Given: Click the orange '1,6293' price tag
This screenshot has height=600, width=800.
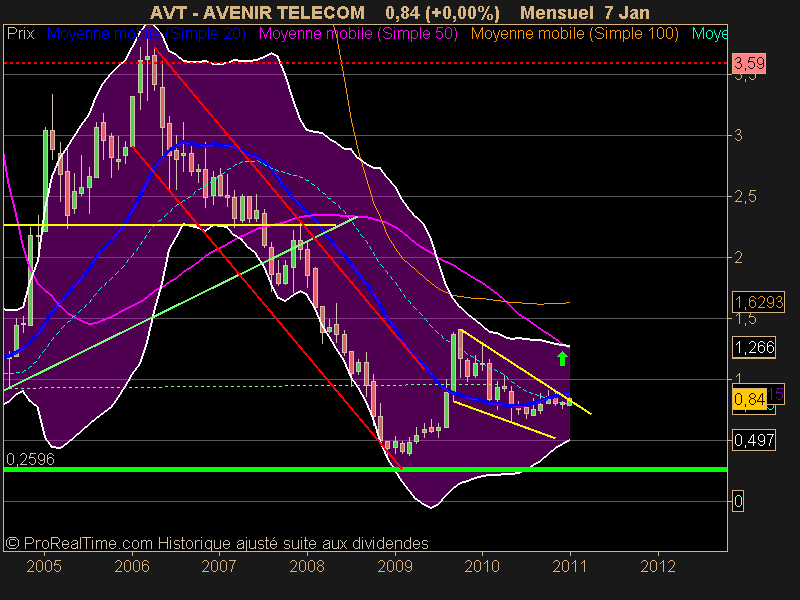Looking at the screenshot, I should (758, 303).
